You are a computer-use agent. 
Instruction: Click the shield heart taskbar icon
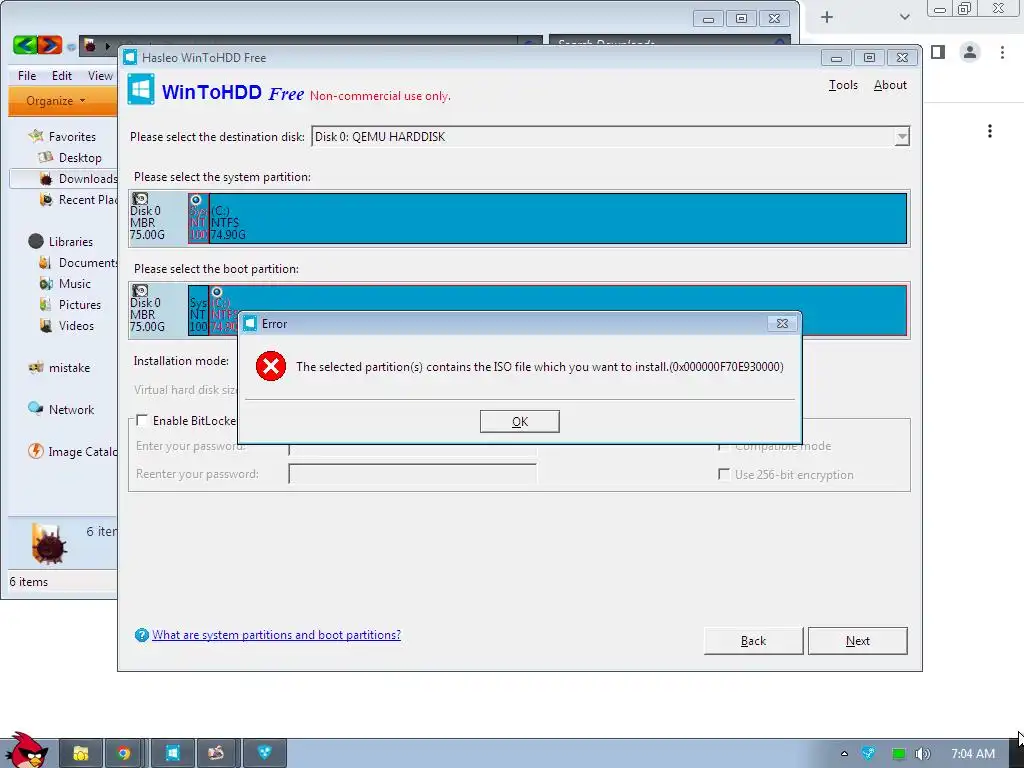click(x=264, y=754)
